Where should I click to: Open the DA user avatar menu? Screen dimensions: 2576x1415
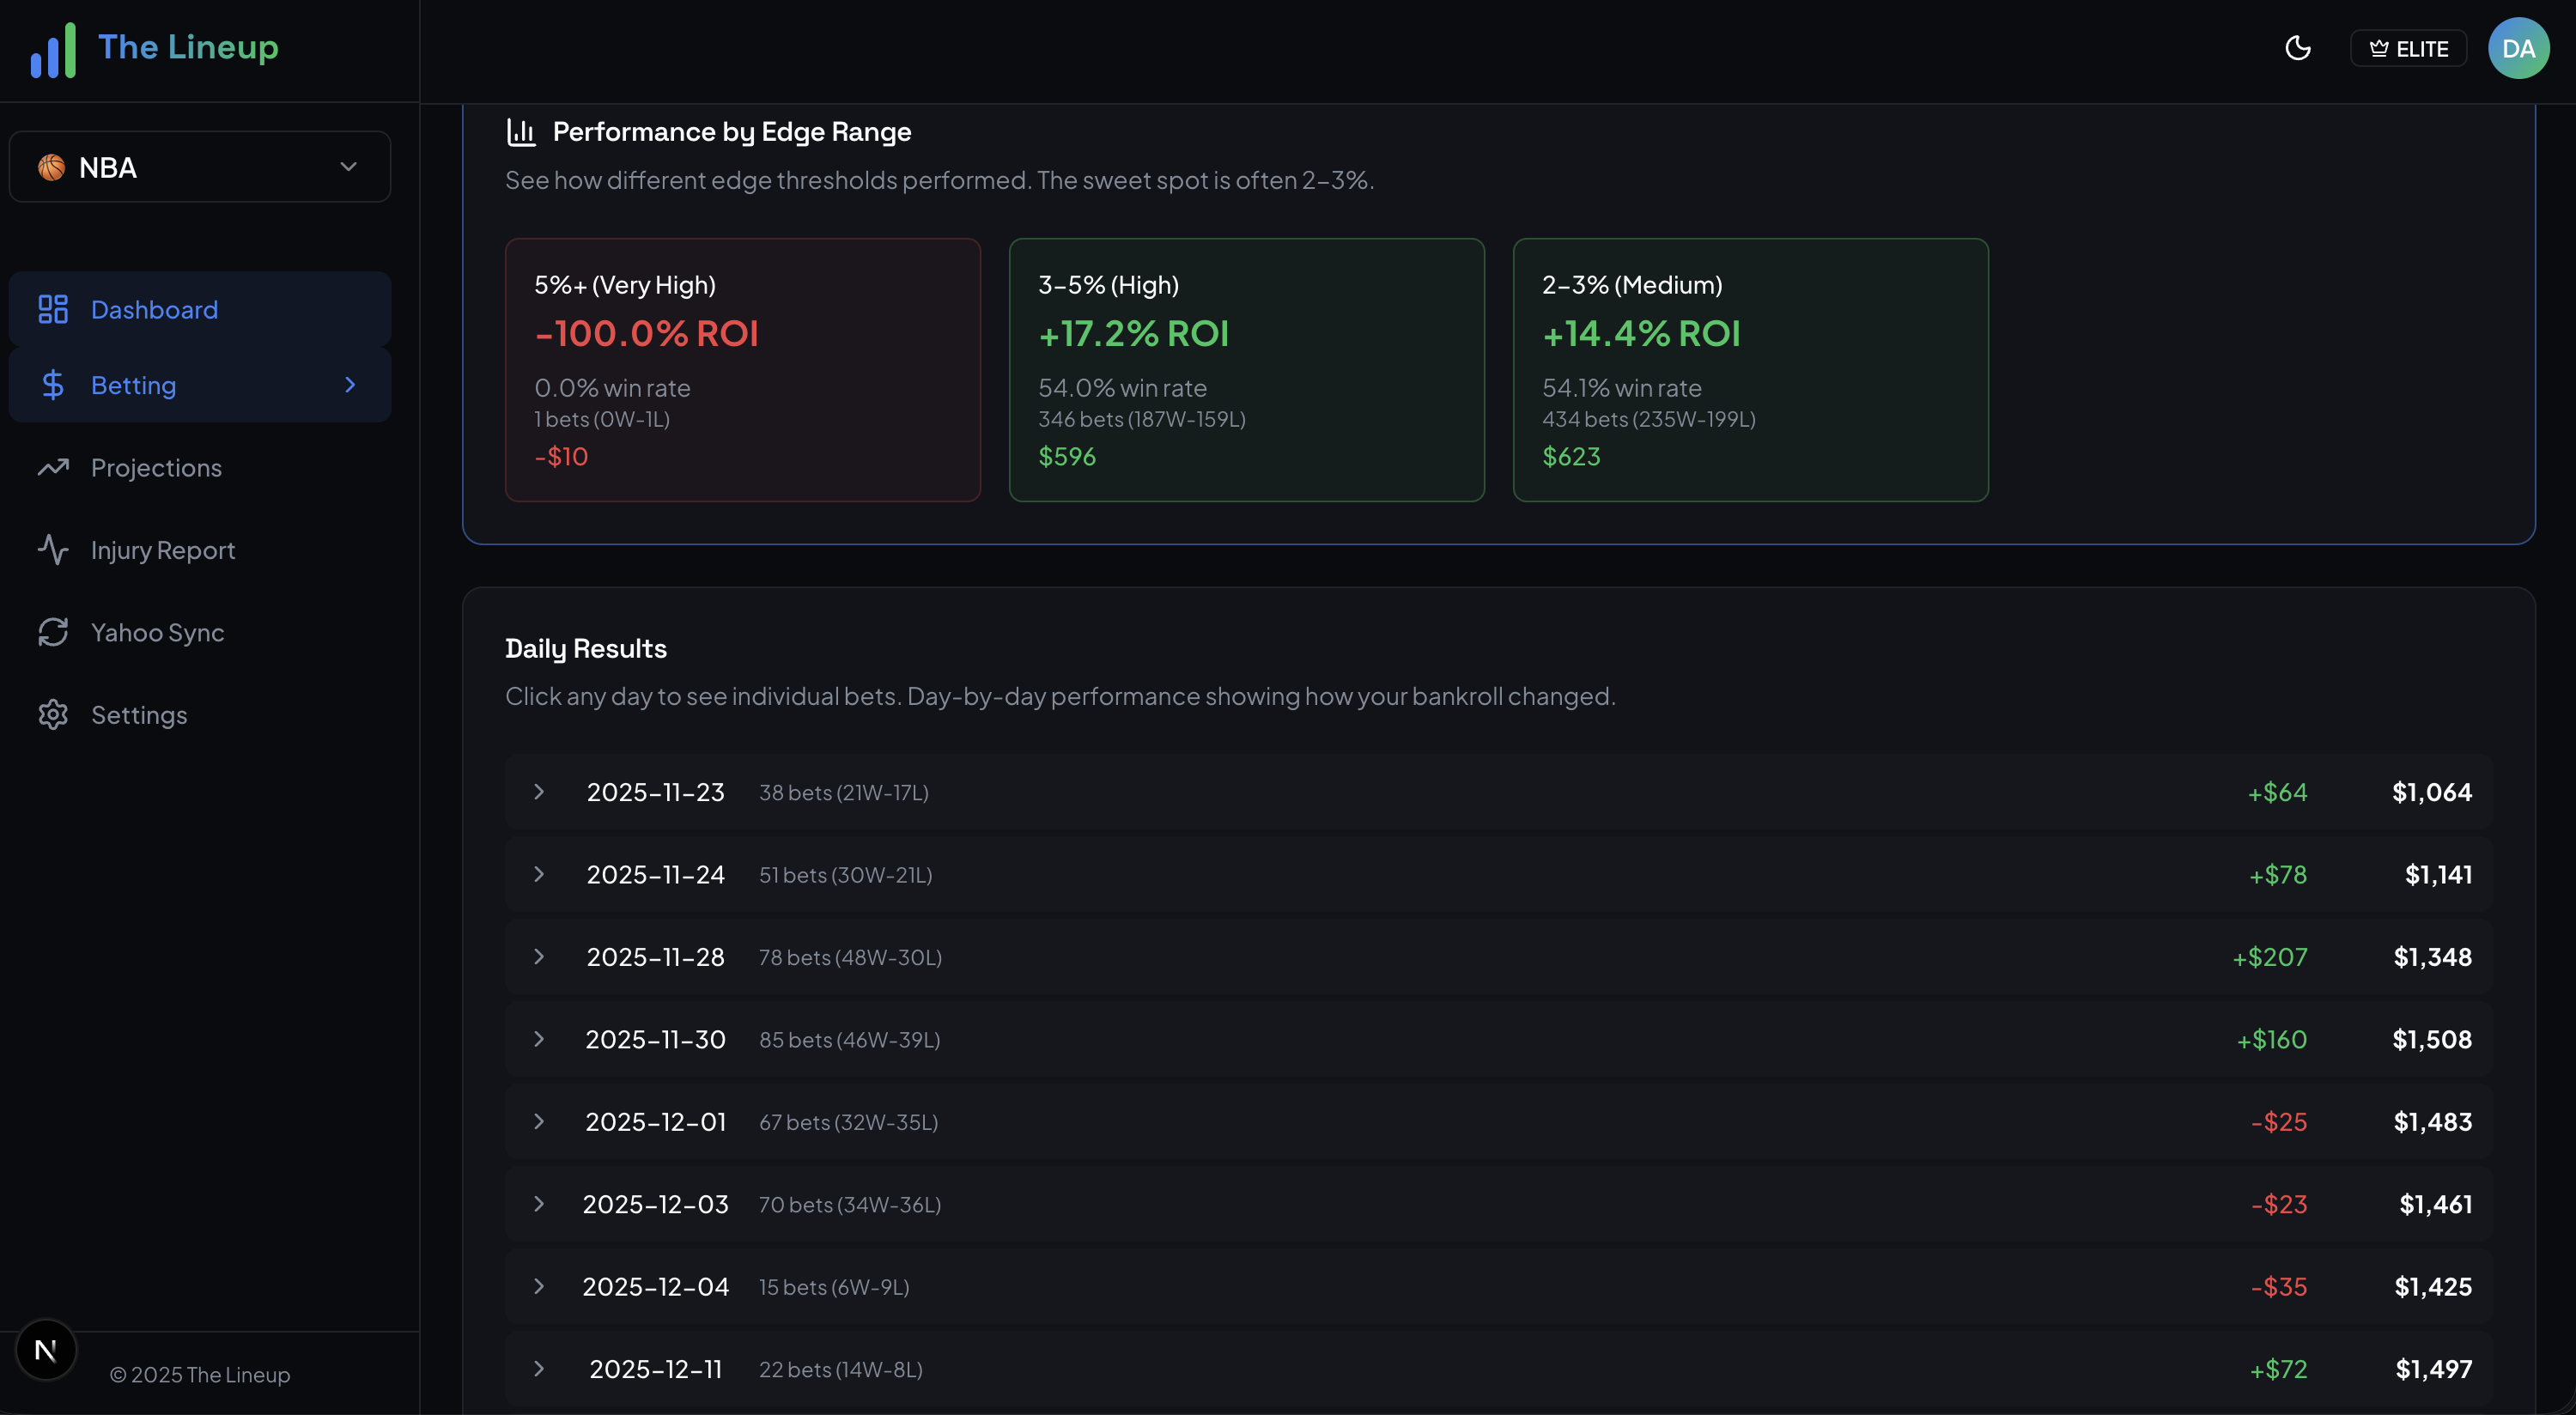2518,48
